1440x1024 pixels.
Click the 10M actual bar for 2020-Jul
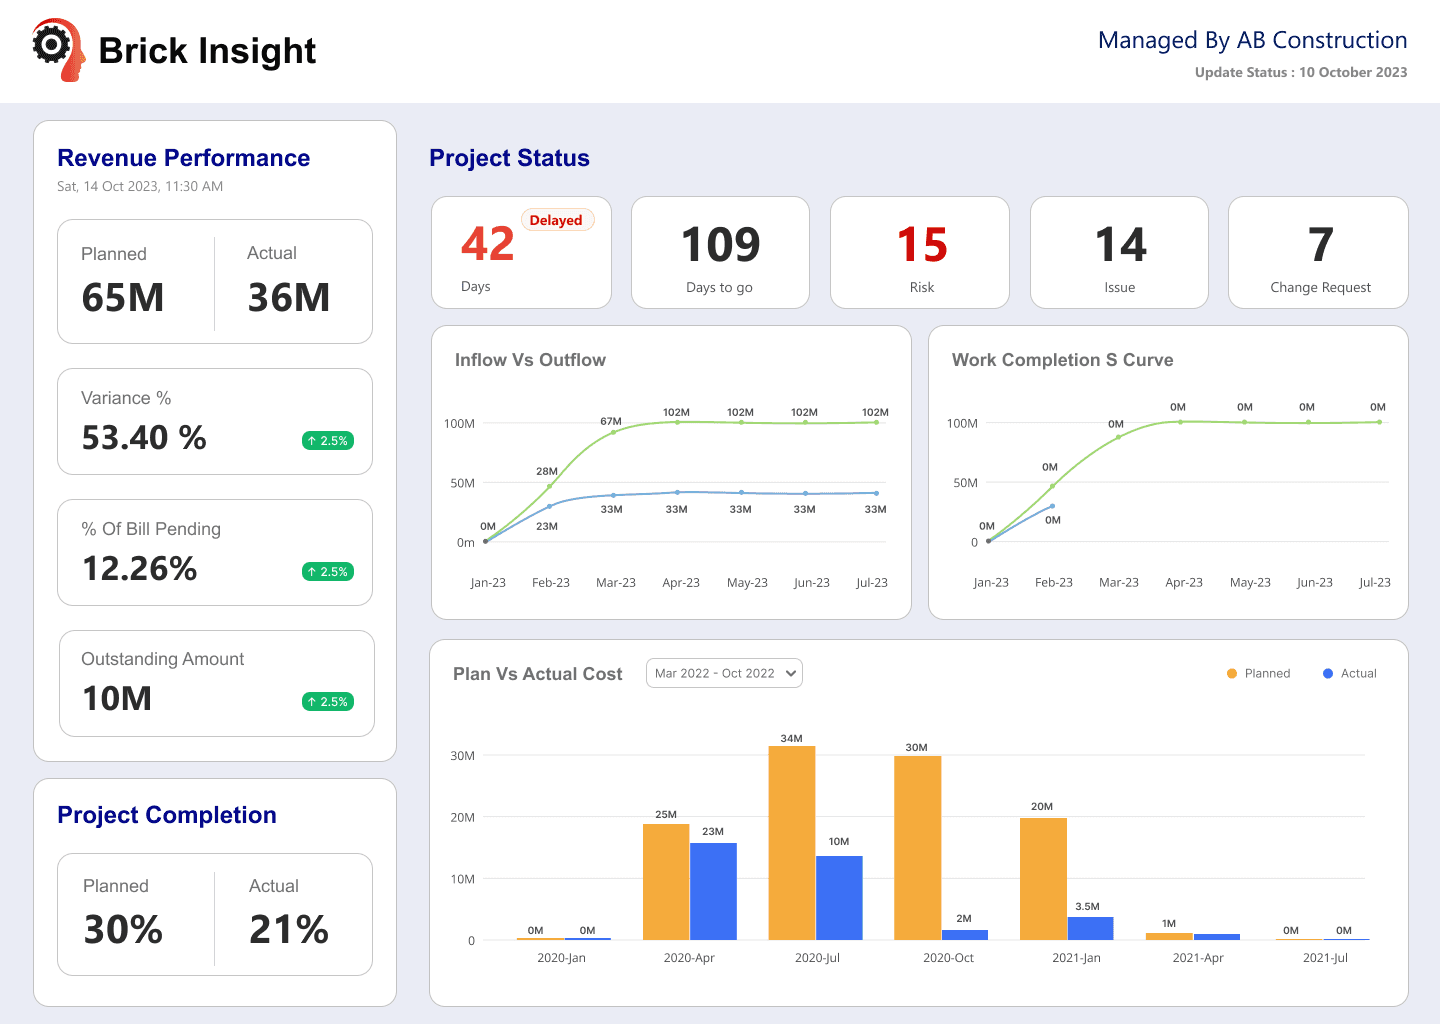tap(839, 898)
